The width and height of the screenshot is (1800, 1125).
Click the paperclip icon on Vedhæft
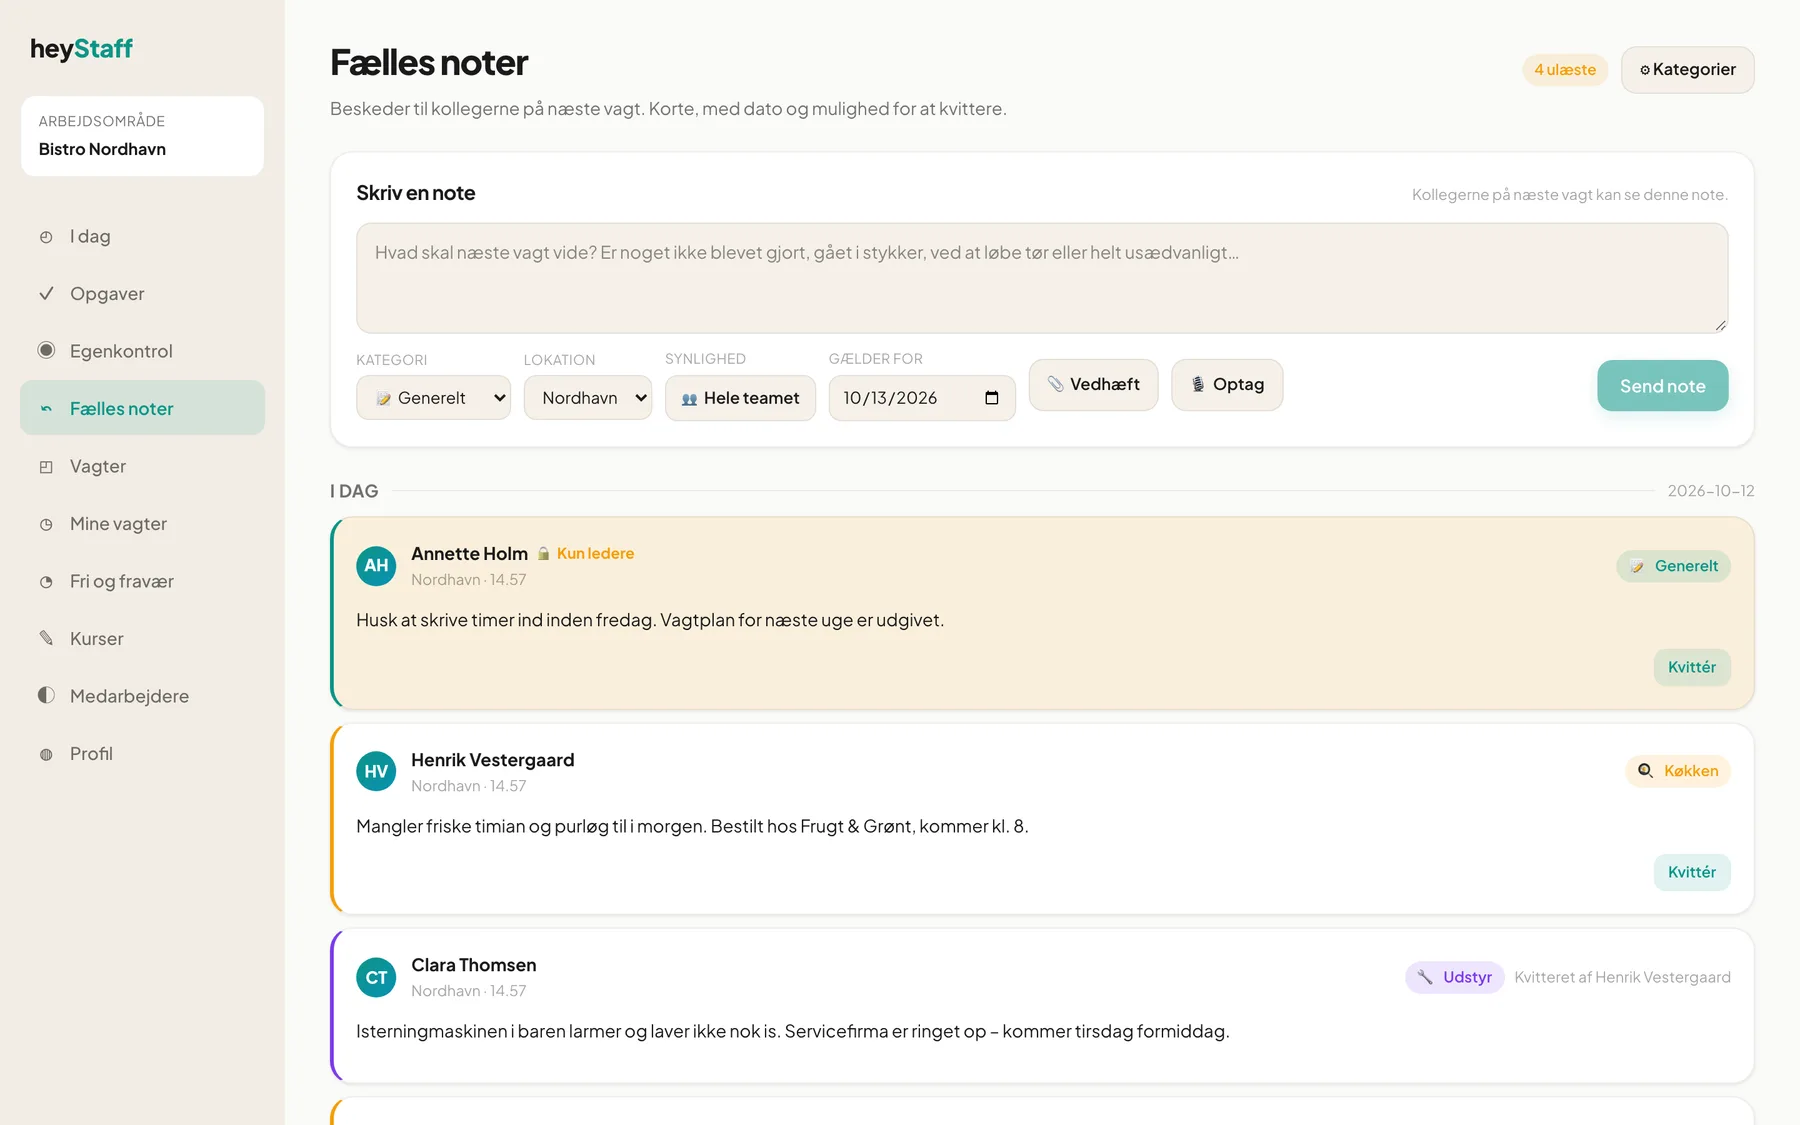click(x=1055, y=384)
